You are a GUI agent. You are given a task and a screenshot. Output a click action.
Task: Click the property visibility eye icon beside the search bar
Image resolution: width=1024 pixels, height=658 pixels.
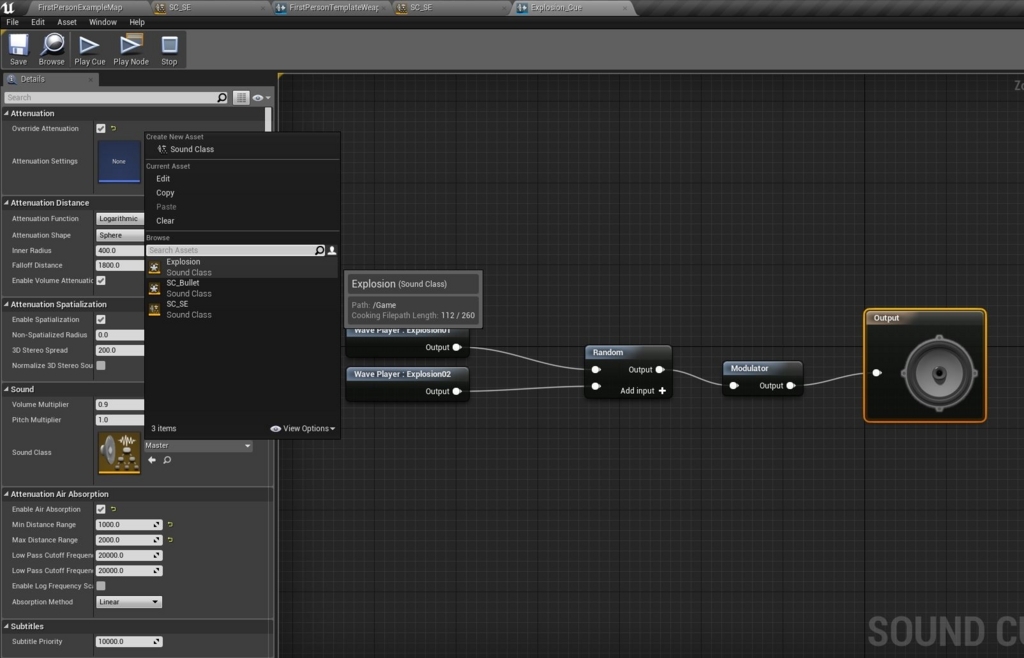click(258, 97)
